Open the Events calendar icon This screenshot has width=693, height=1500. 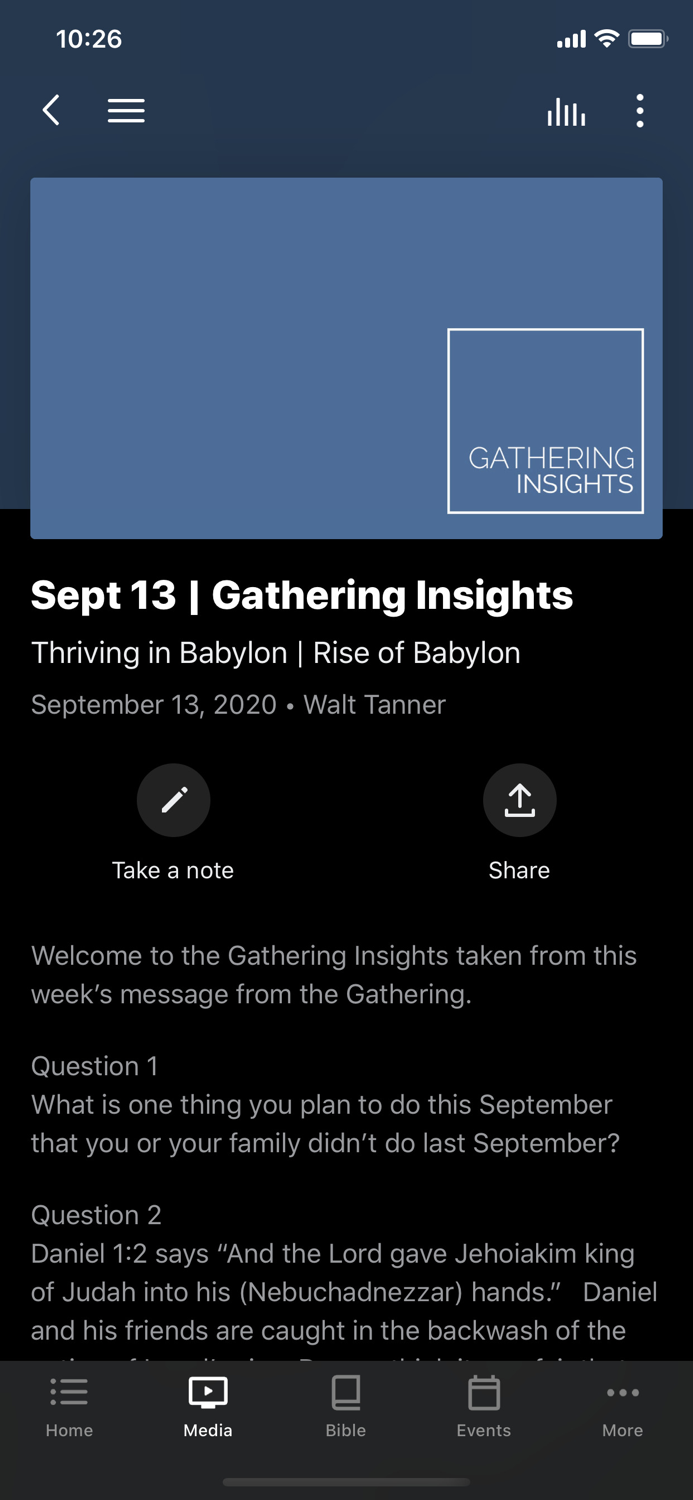(x=483, y=1392)
